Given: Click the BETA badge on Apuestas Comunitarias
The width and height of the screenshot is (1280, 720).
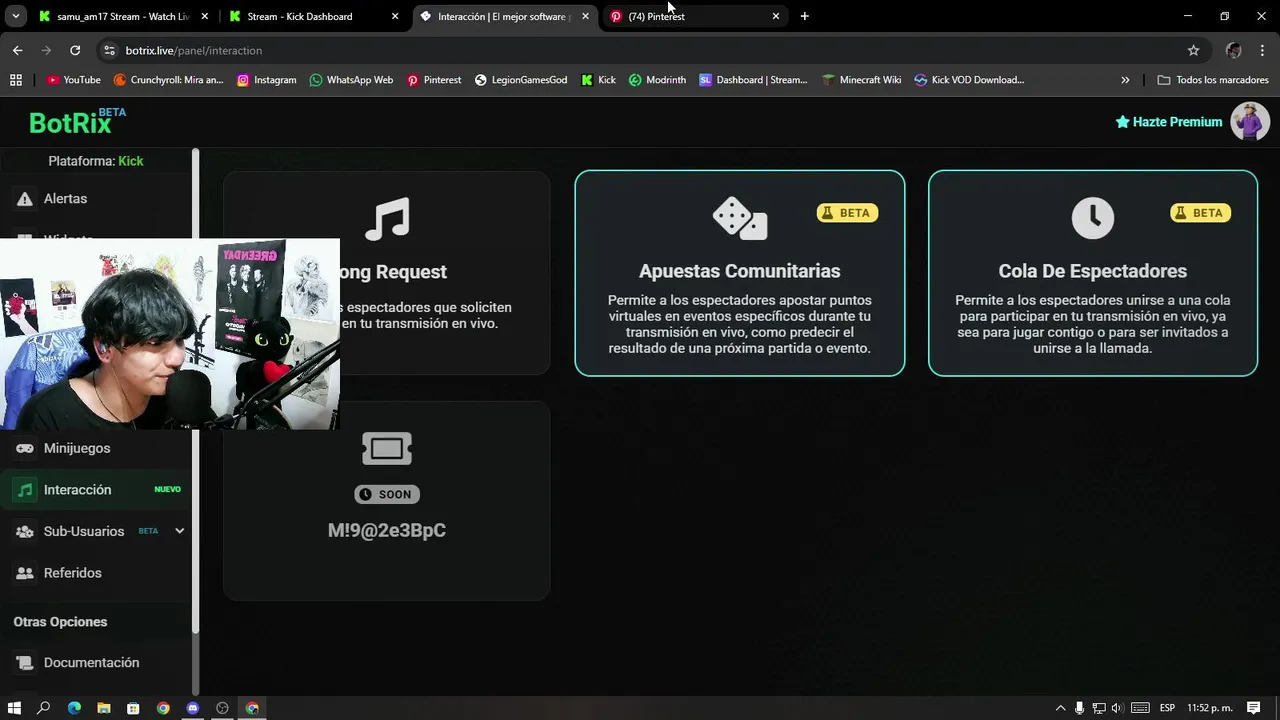Looking at the screenshot, I should (847, 213).
